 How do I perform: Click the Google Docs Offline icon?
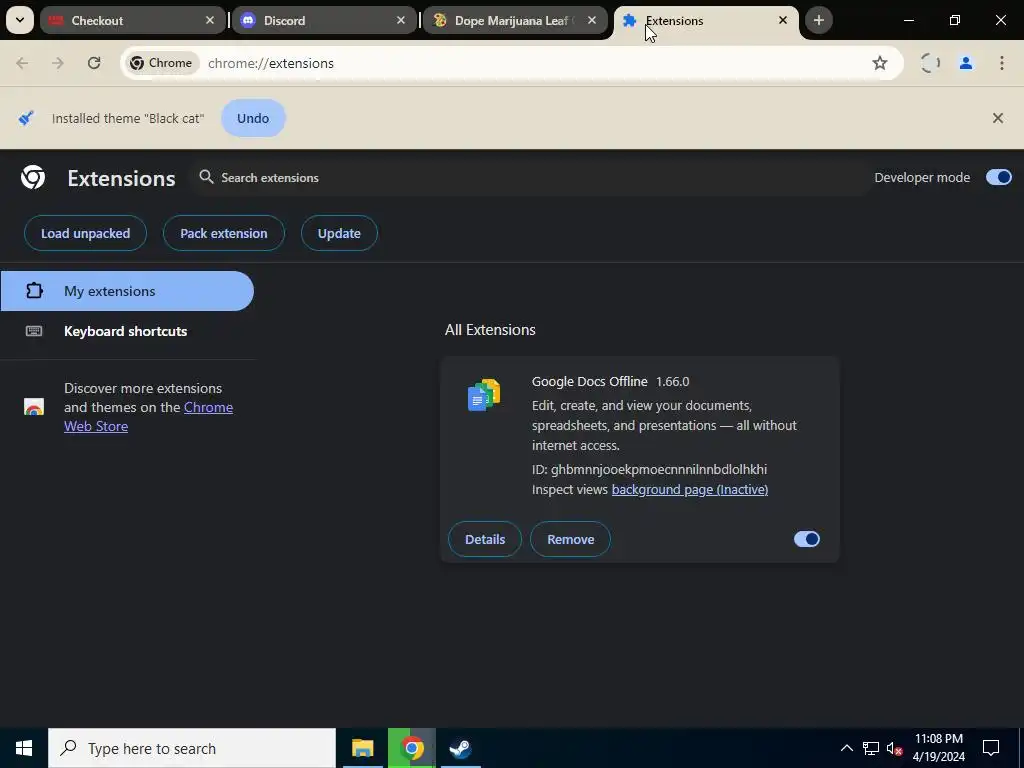tap(484, 395)
